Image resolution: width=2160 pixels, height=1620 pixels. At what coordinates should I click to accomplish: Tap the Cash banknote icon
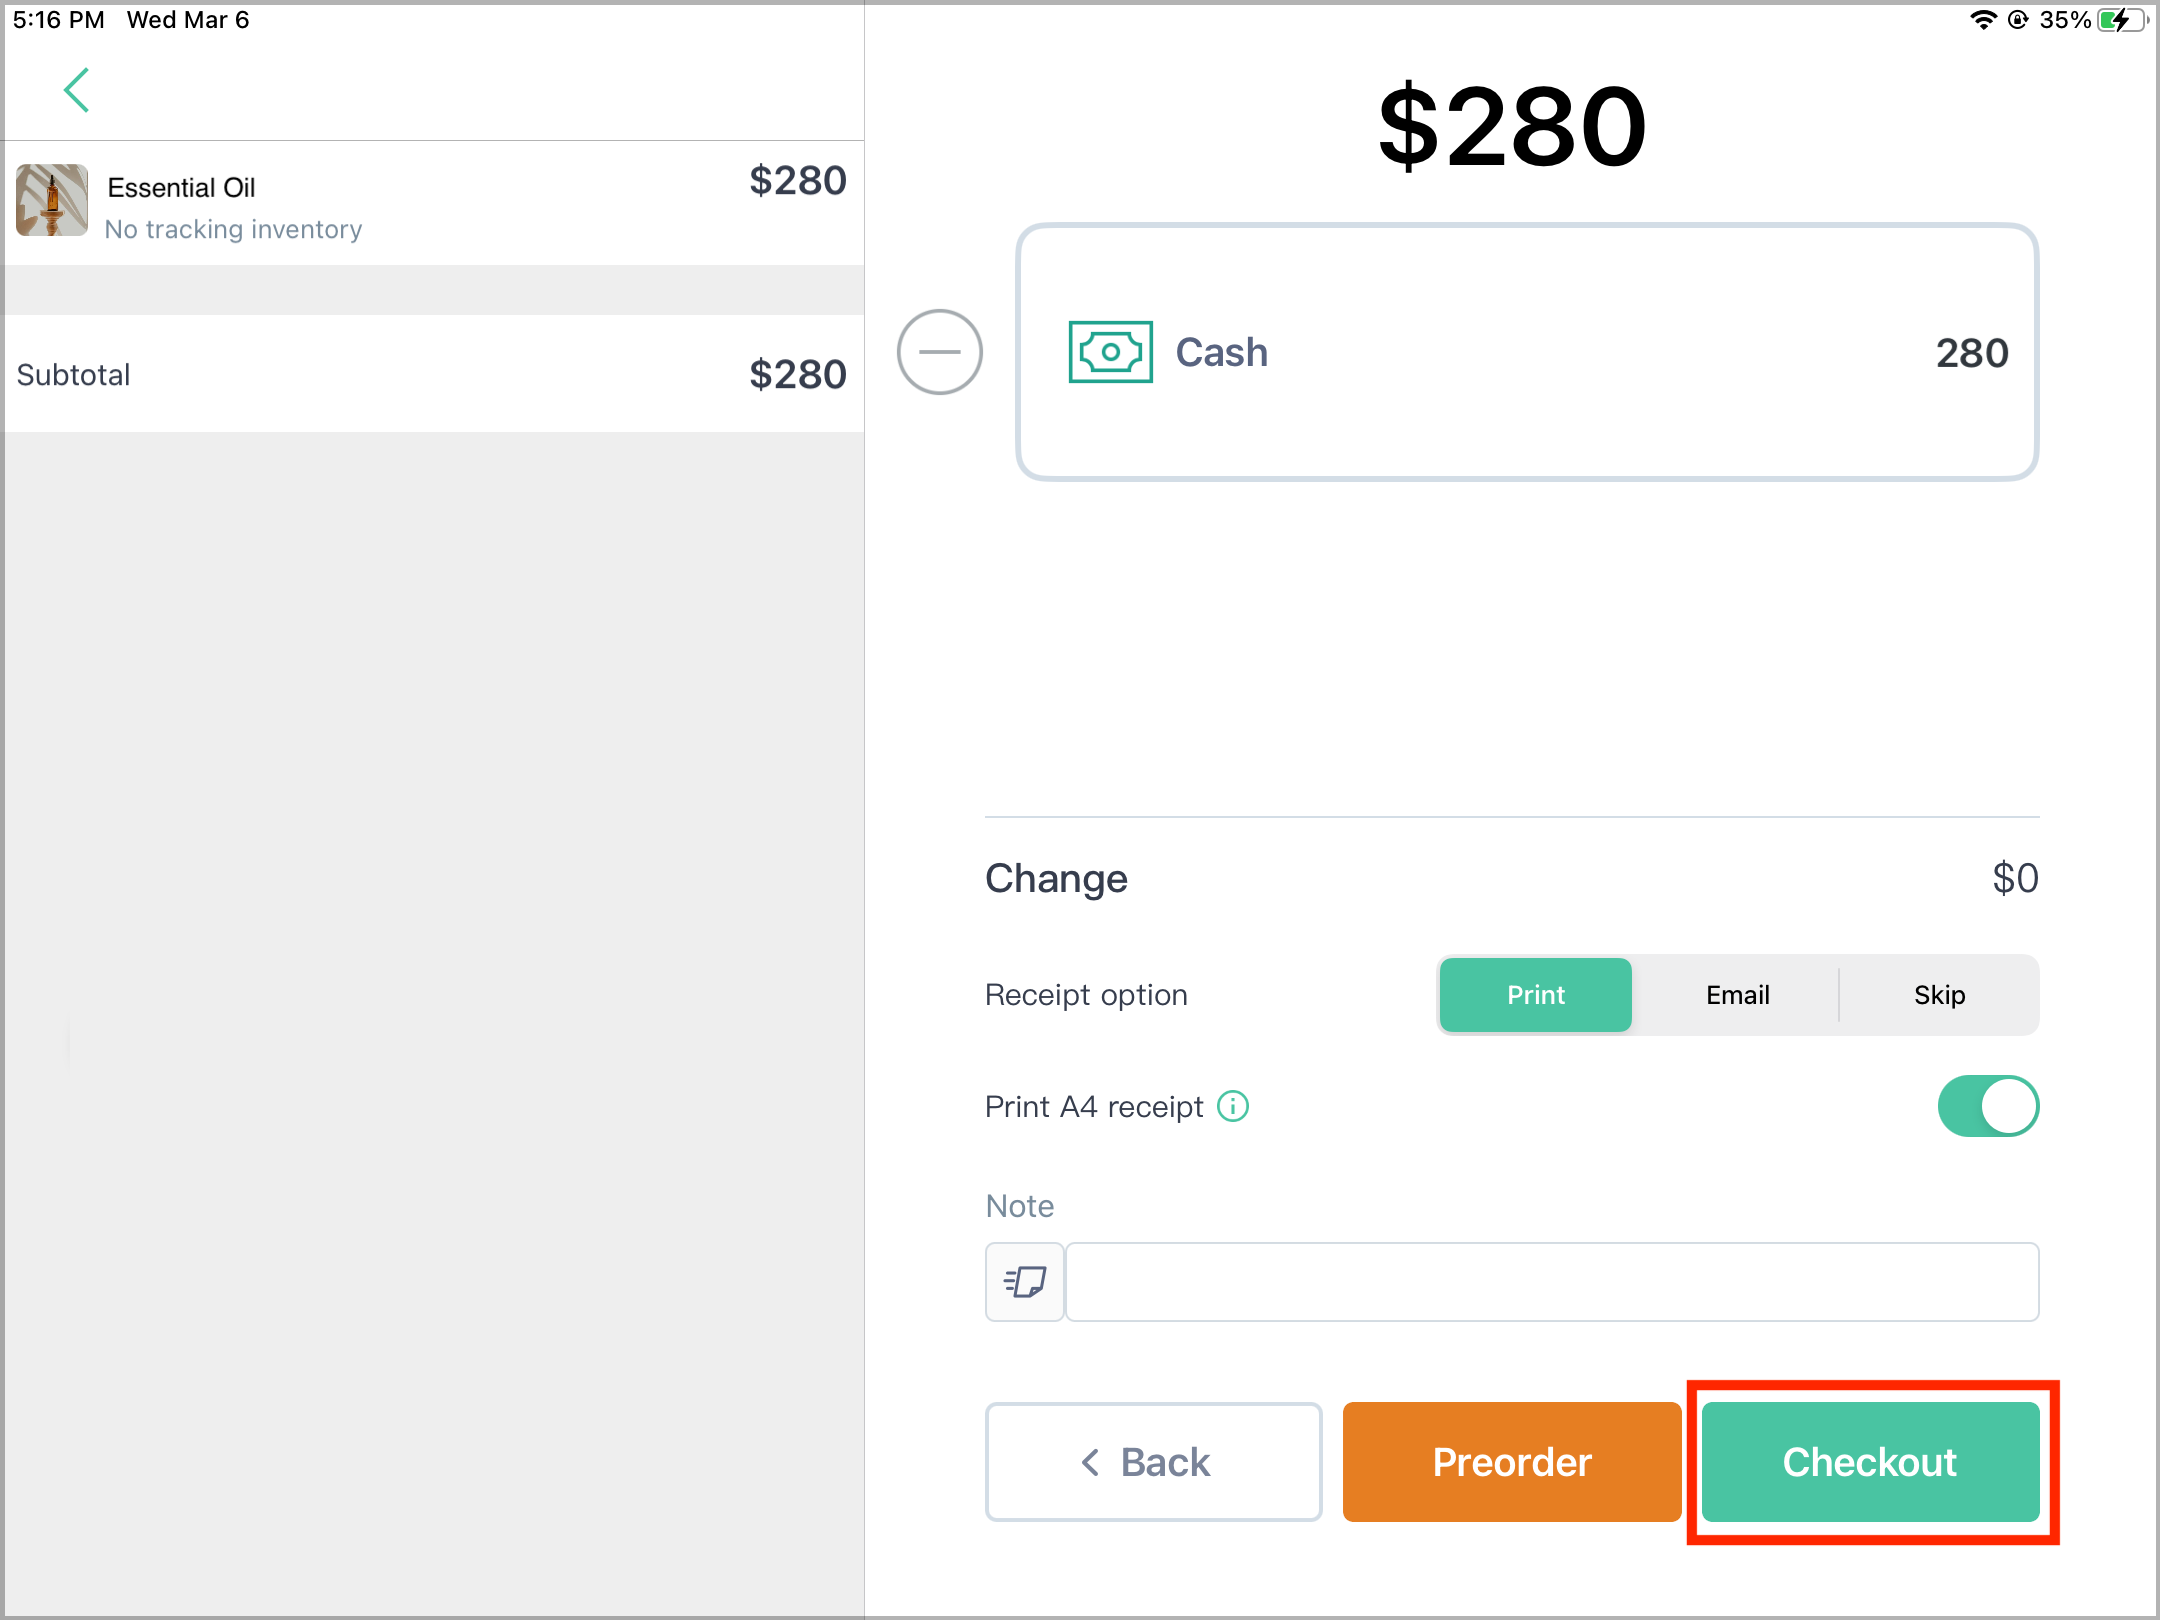click(1110, 352)
